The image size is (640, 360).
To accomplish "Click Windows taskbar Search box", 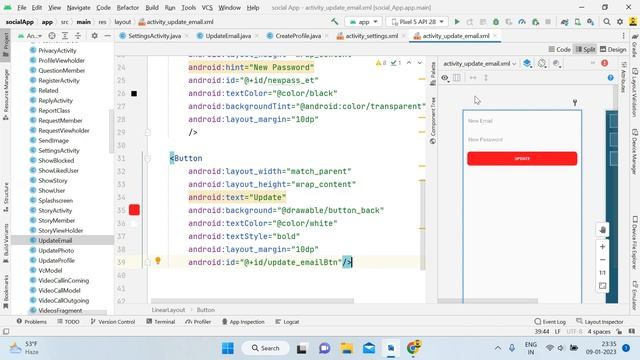I will 265,348.
